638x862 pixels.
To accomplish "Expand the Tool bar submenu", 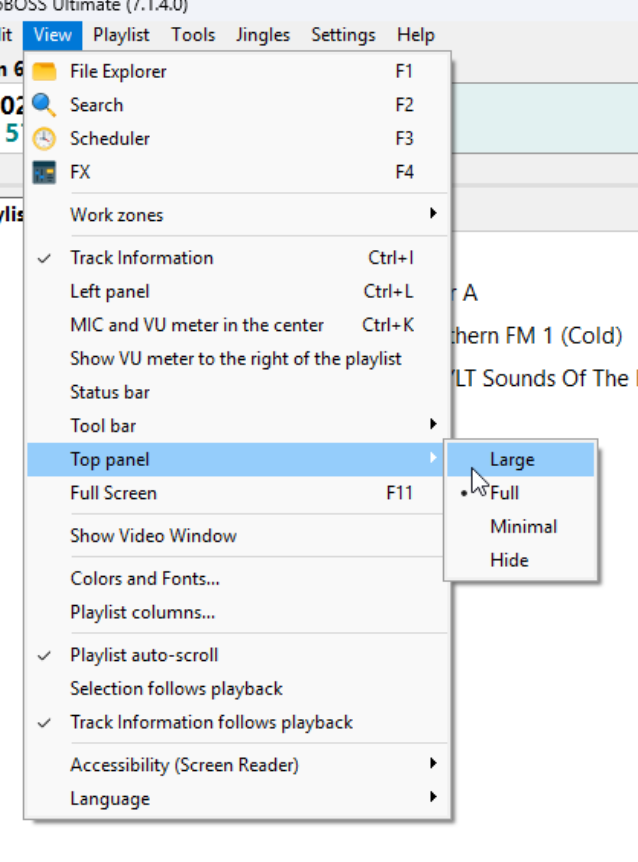I will [237, 426].
